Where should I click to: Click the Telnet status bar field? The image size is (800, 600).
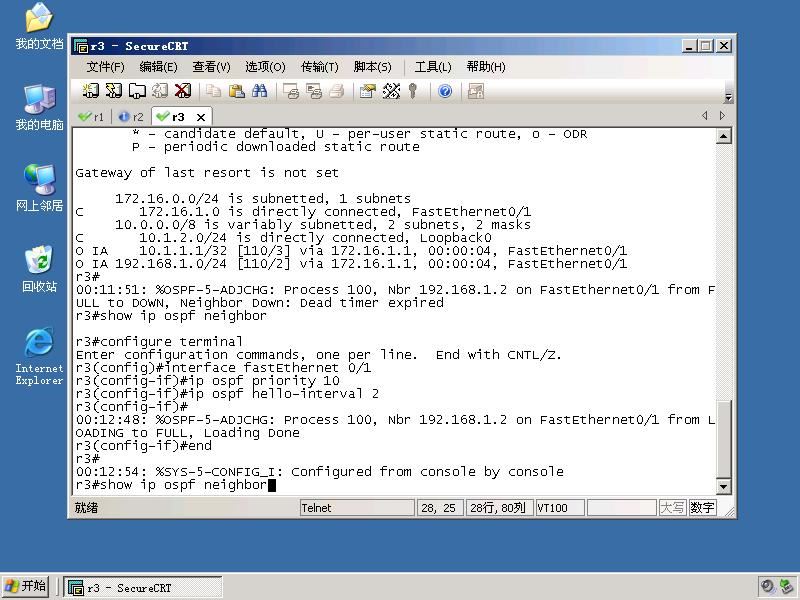(357, 508)
